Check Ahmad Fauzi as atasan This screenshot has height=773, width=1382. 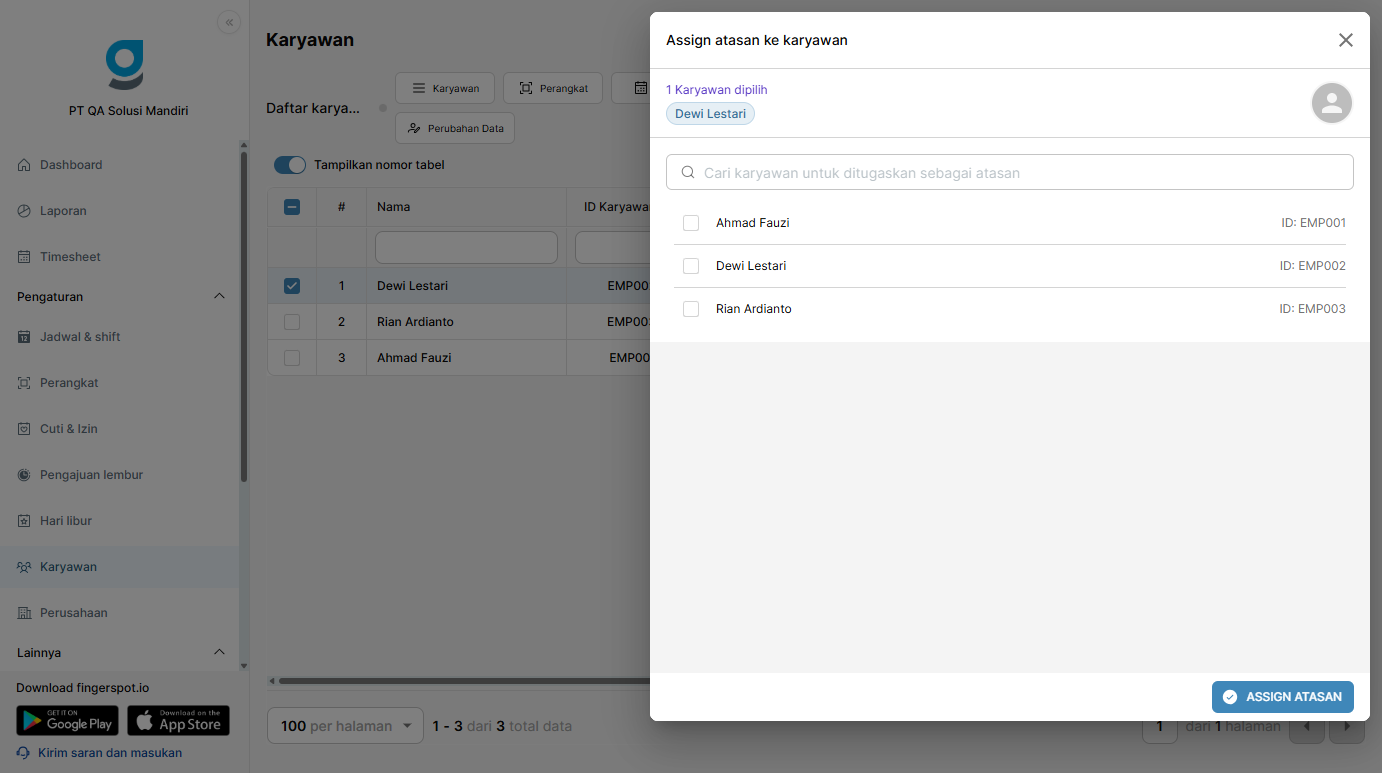point(691,223)
